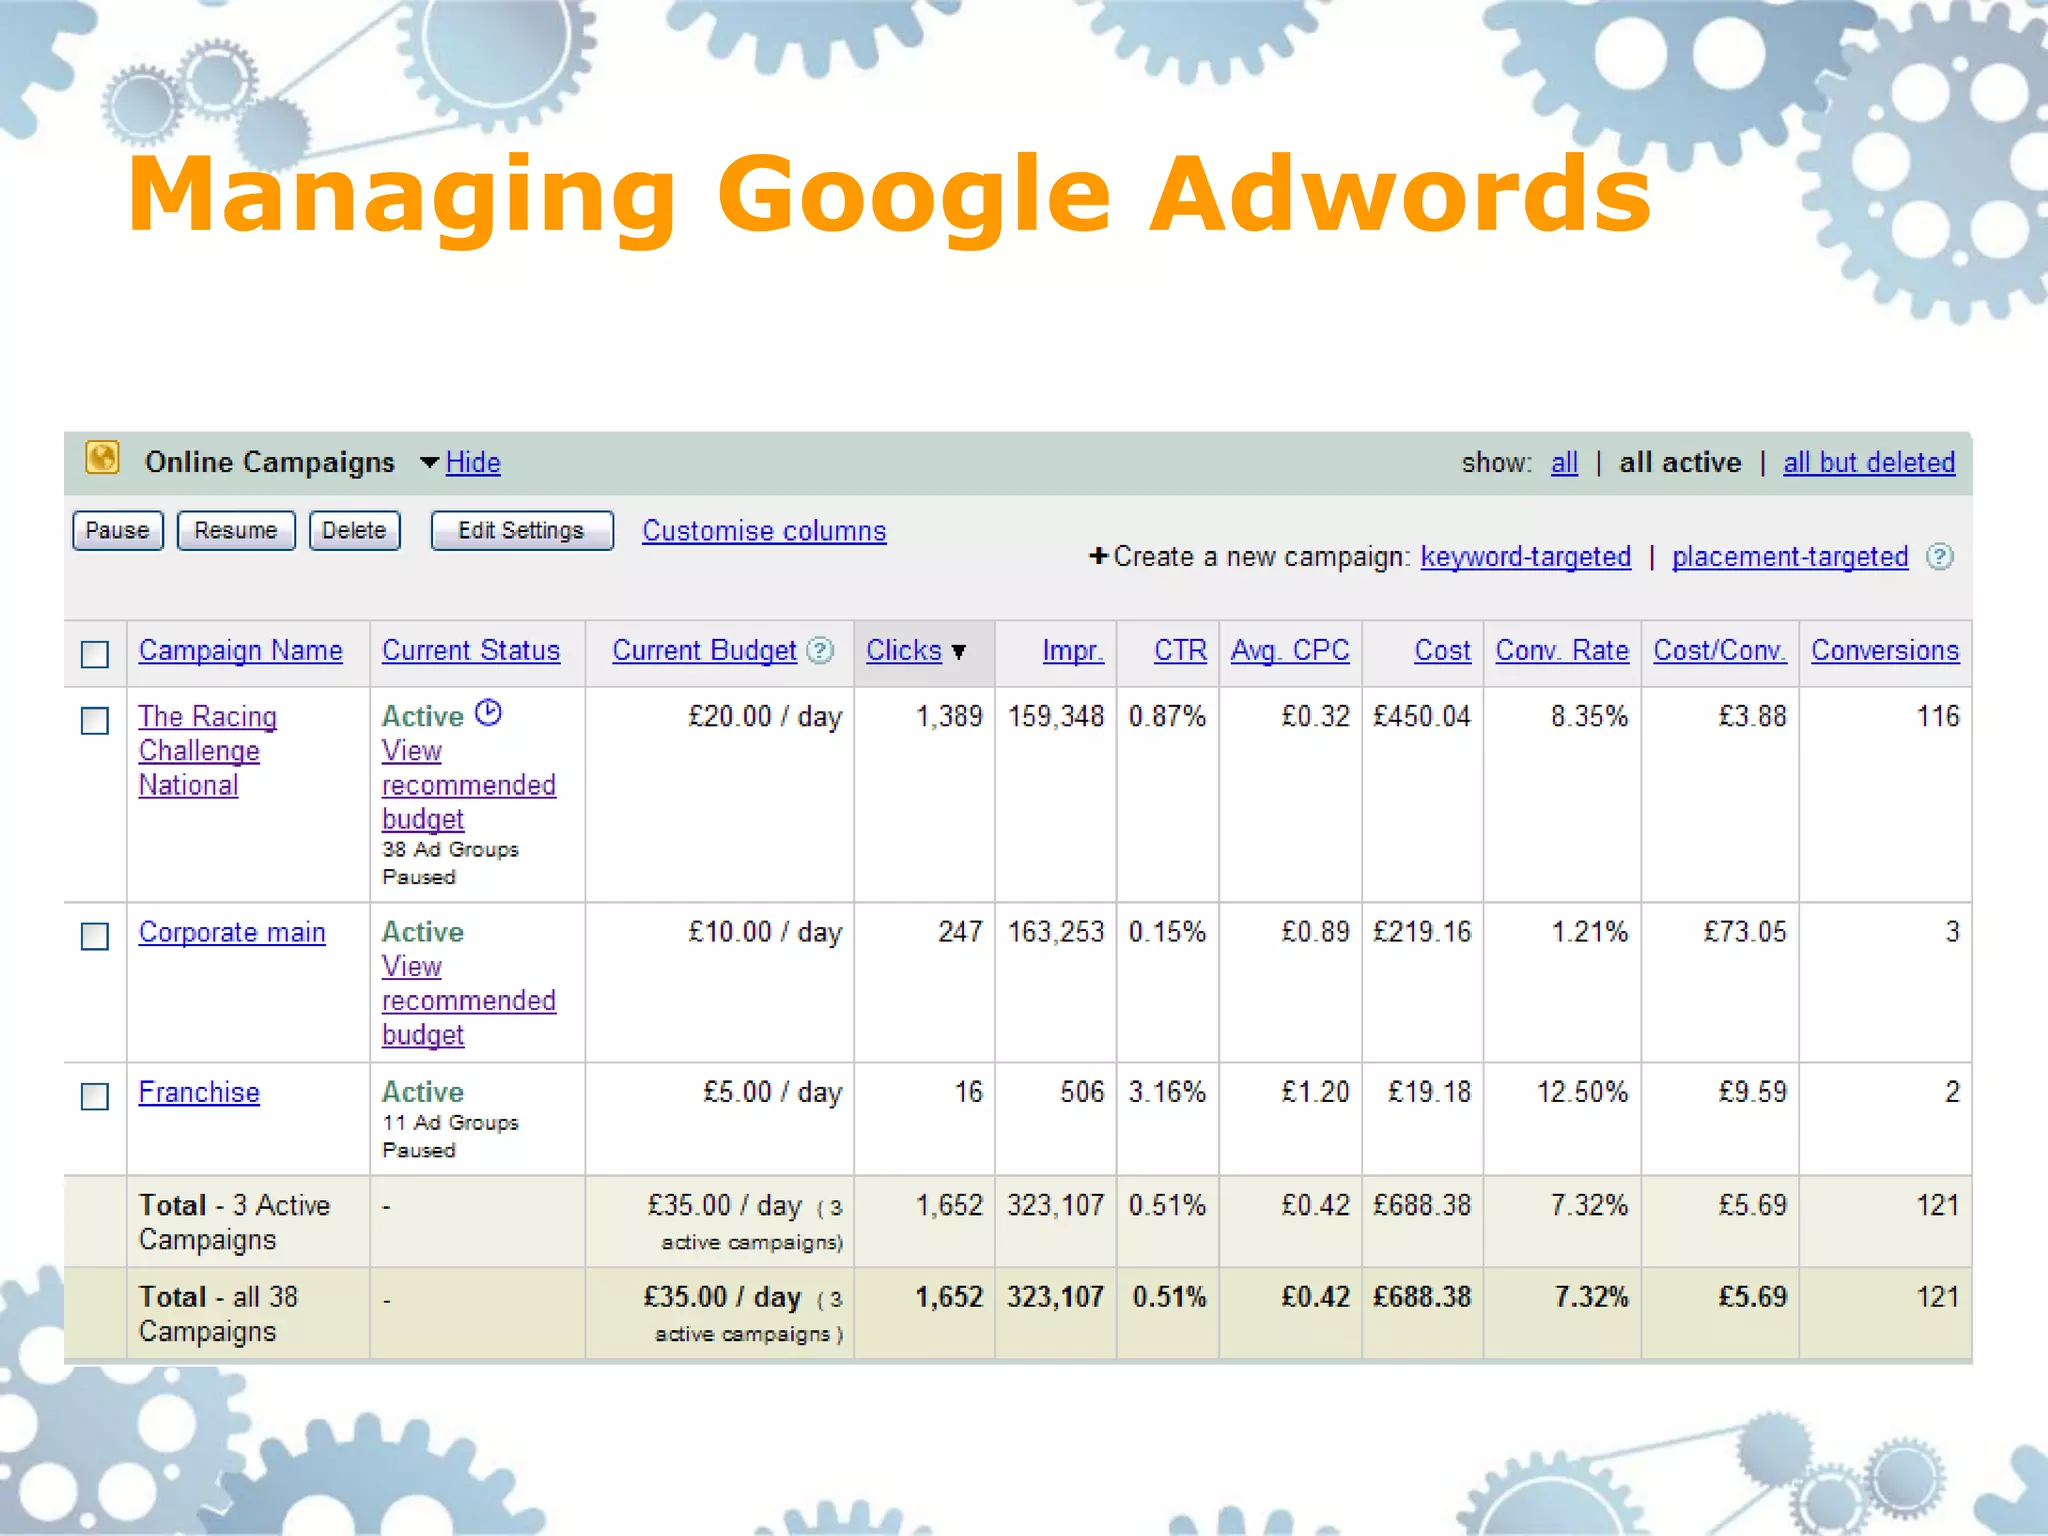Click the Pause button

coord(118,530)
